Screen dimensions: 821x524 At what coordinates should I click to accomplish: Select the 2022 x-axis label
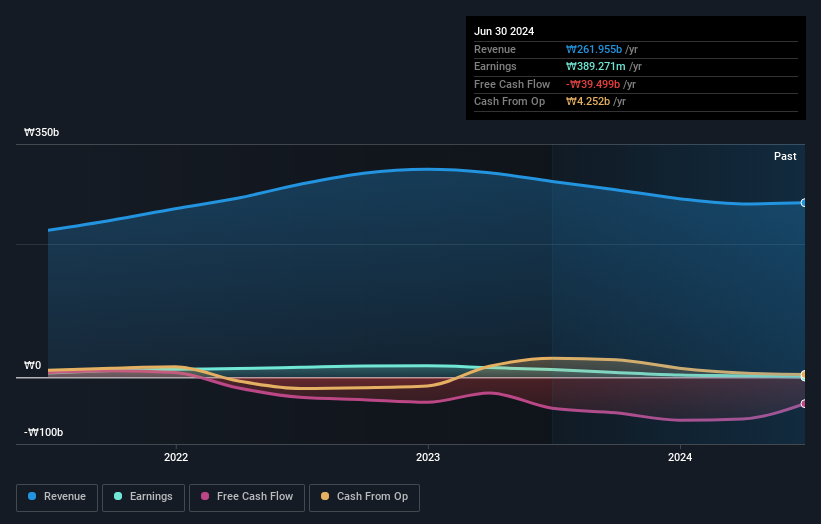[x=176, y=457]
